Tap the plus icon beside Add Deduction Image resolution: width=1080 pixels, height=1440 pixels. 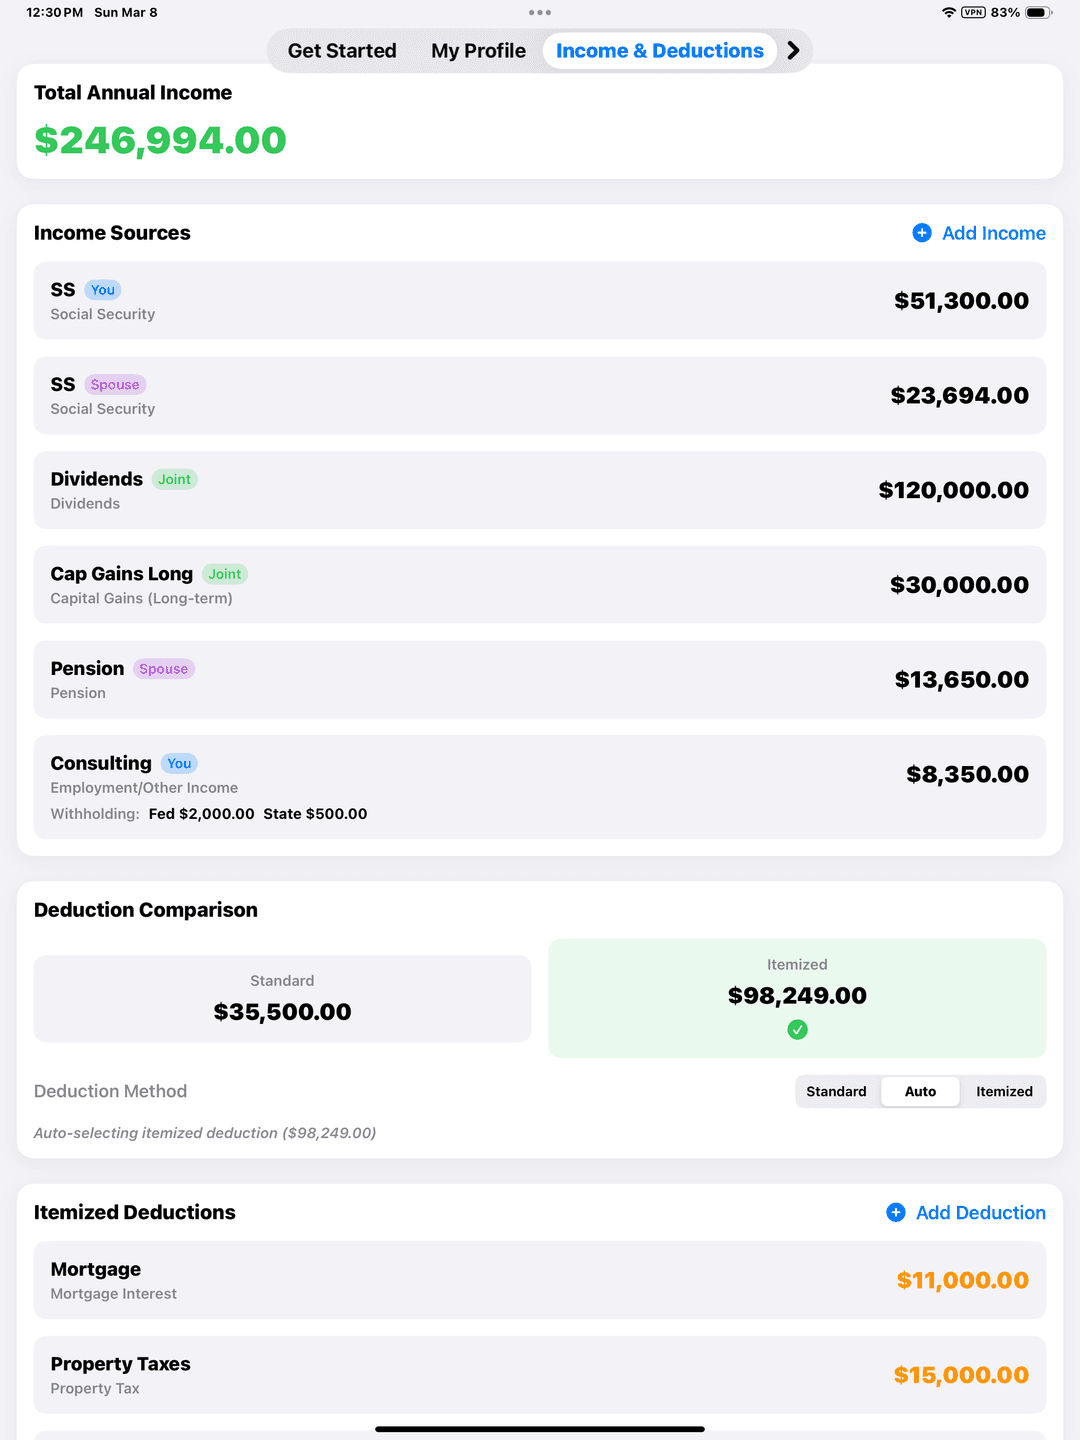pyautogui.click(x=895, y=1212)
